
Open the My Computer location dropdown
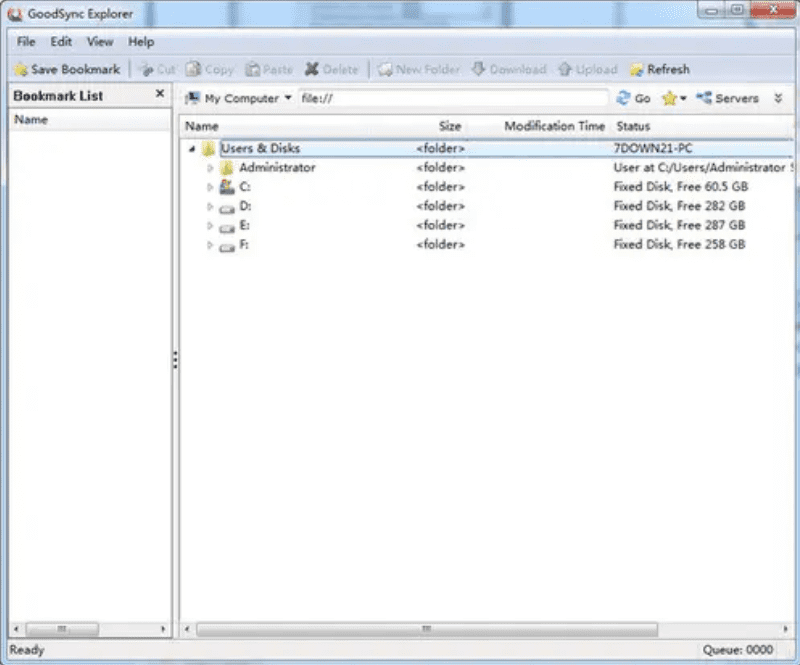point(288,97)
